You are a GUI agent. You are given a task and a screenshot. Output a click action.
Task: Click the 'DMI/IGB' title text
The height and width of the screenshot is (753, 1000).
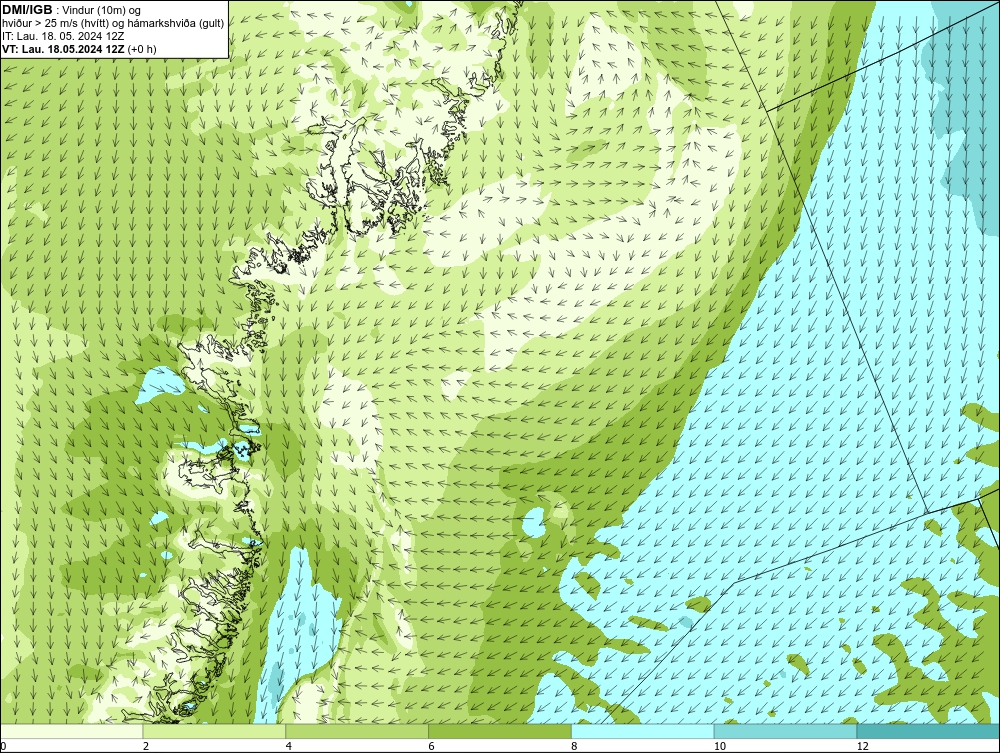tap(27, 10)
